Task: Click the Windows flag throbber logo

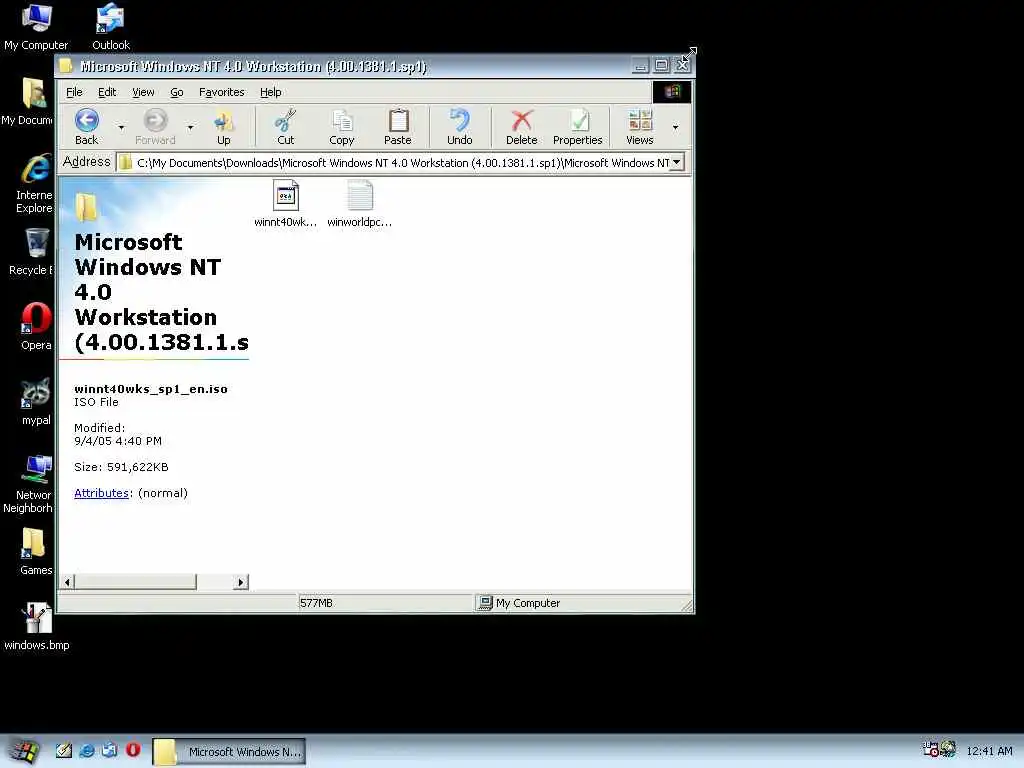Action: [x=672, y=91]
